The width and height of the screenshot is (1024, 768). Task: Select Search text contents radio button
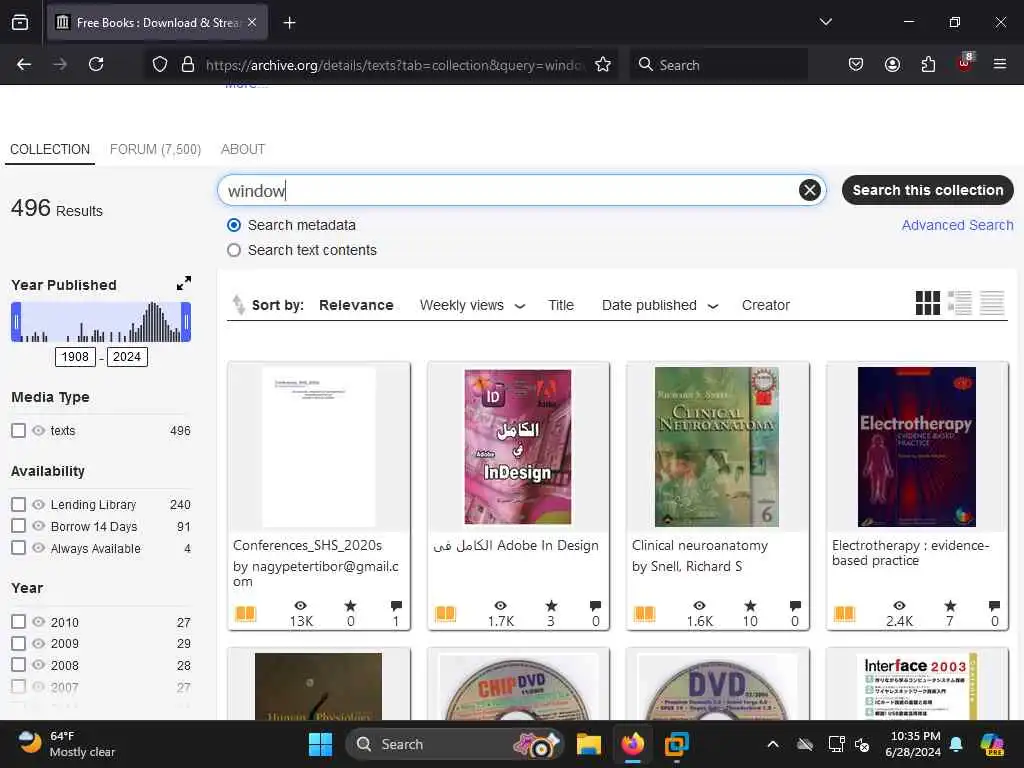(x=234, y=250)
